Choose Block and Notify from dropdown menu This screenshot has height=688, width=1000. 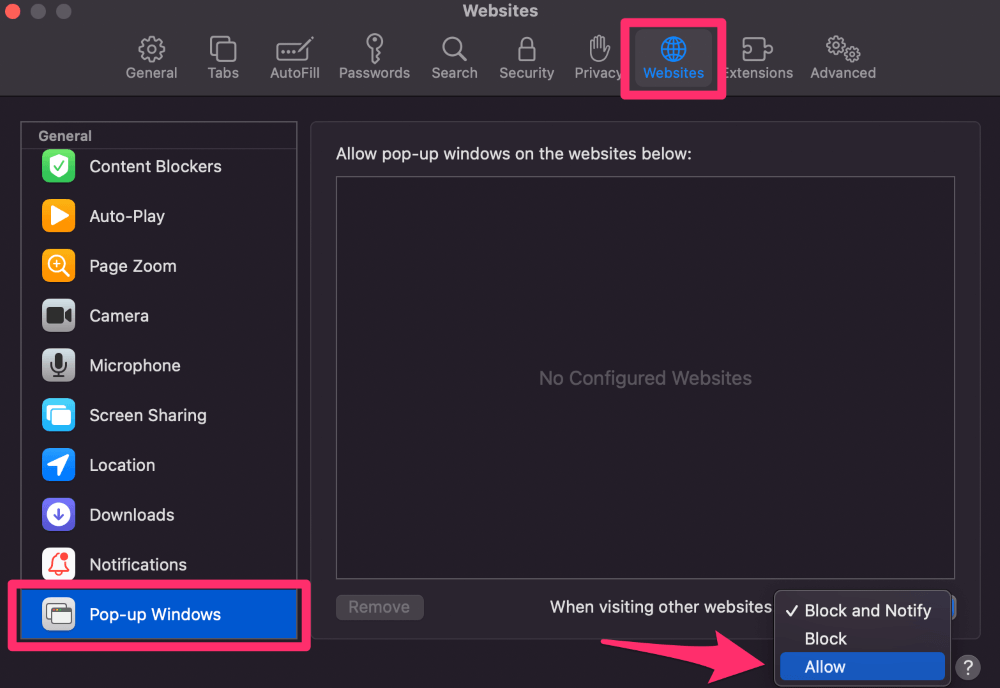[x=862, y=611]
